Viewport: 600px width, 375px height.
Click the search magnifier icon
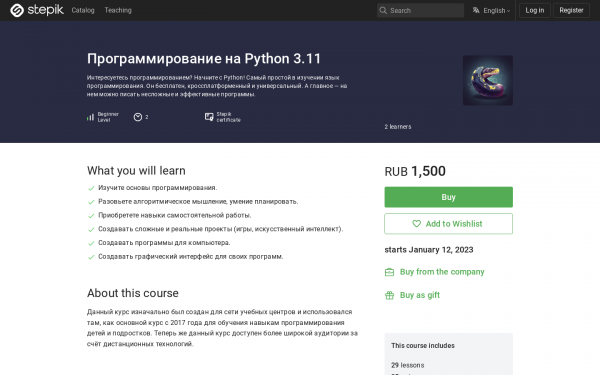click(383, 10)
